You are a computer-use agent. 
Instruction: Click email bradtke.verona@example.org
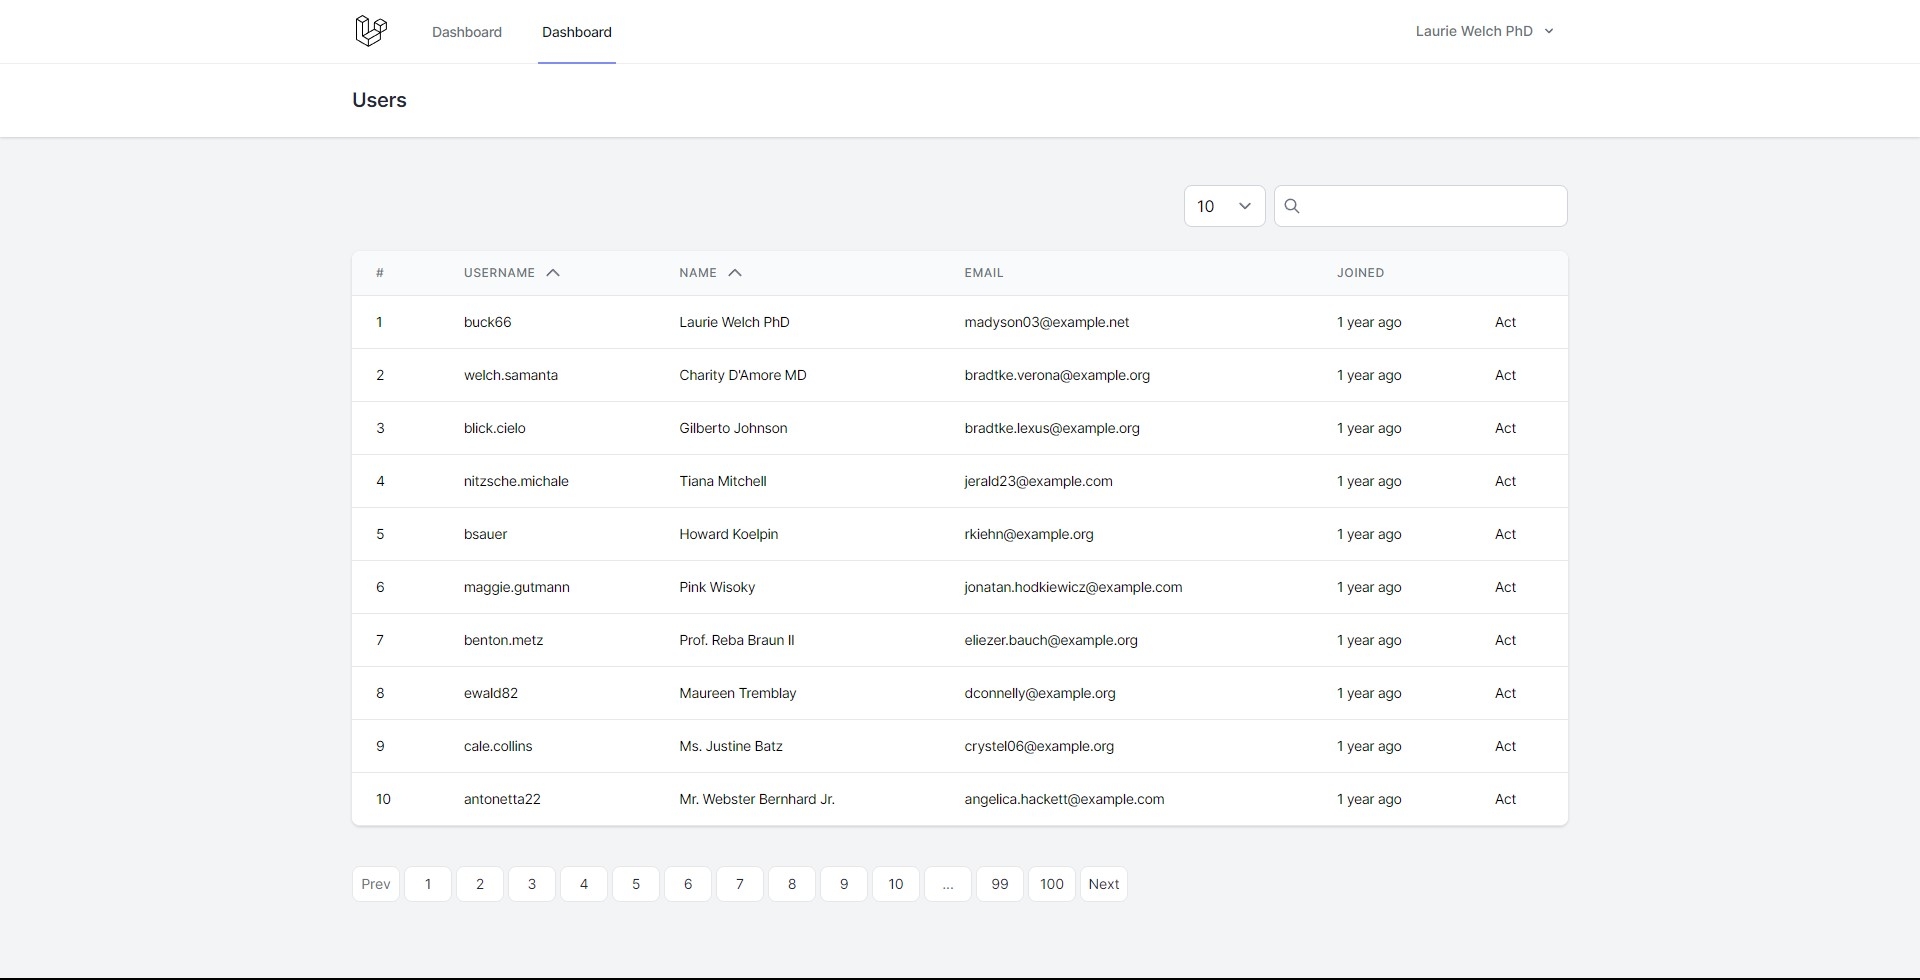coord(1057,375)
